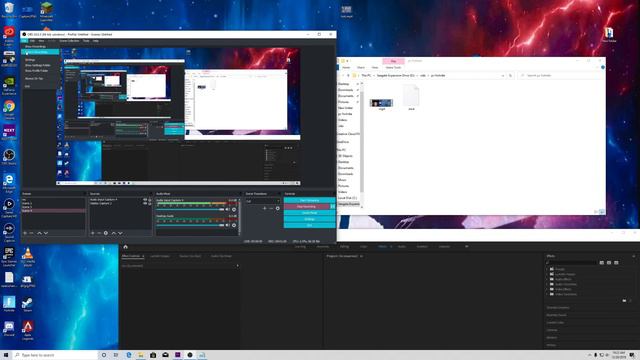Mute Desktop Audio in mixer
640x360 pixels.
[x=227, y=225]
